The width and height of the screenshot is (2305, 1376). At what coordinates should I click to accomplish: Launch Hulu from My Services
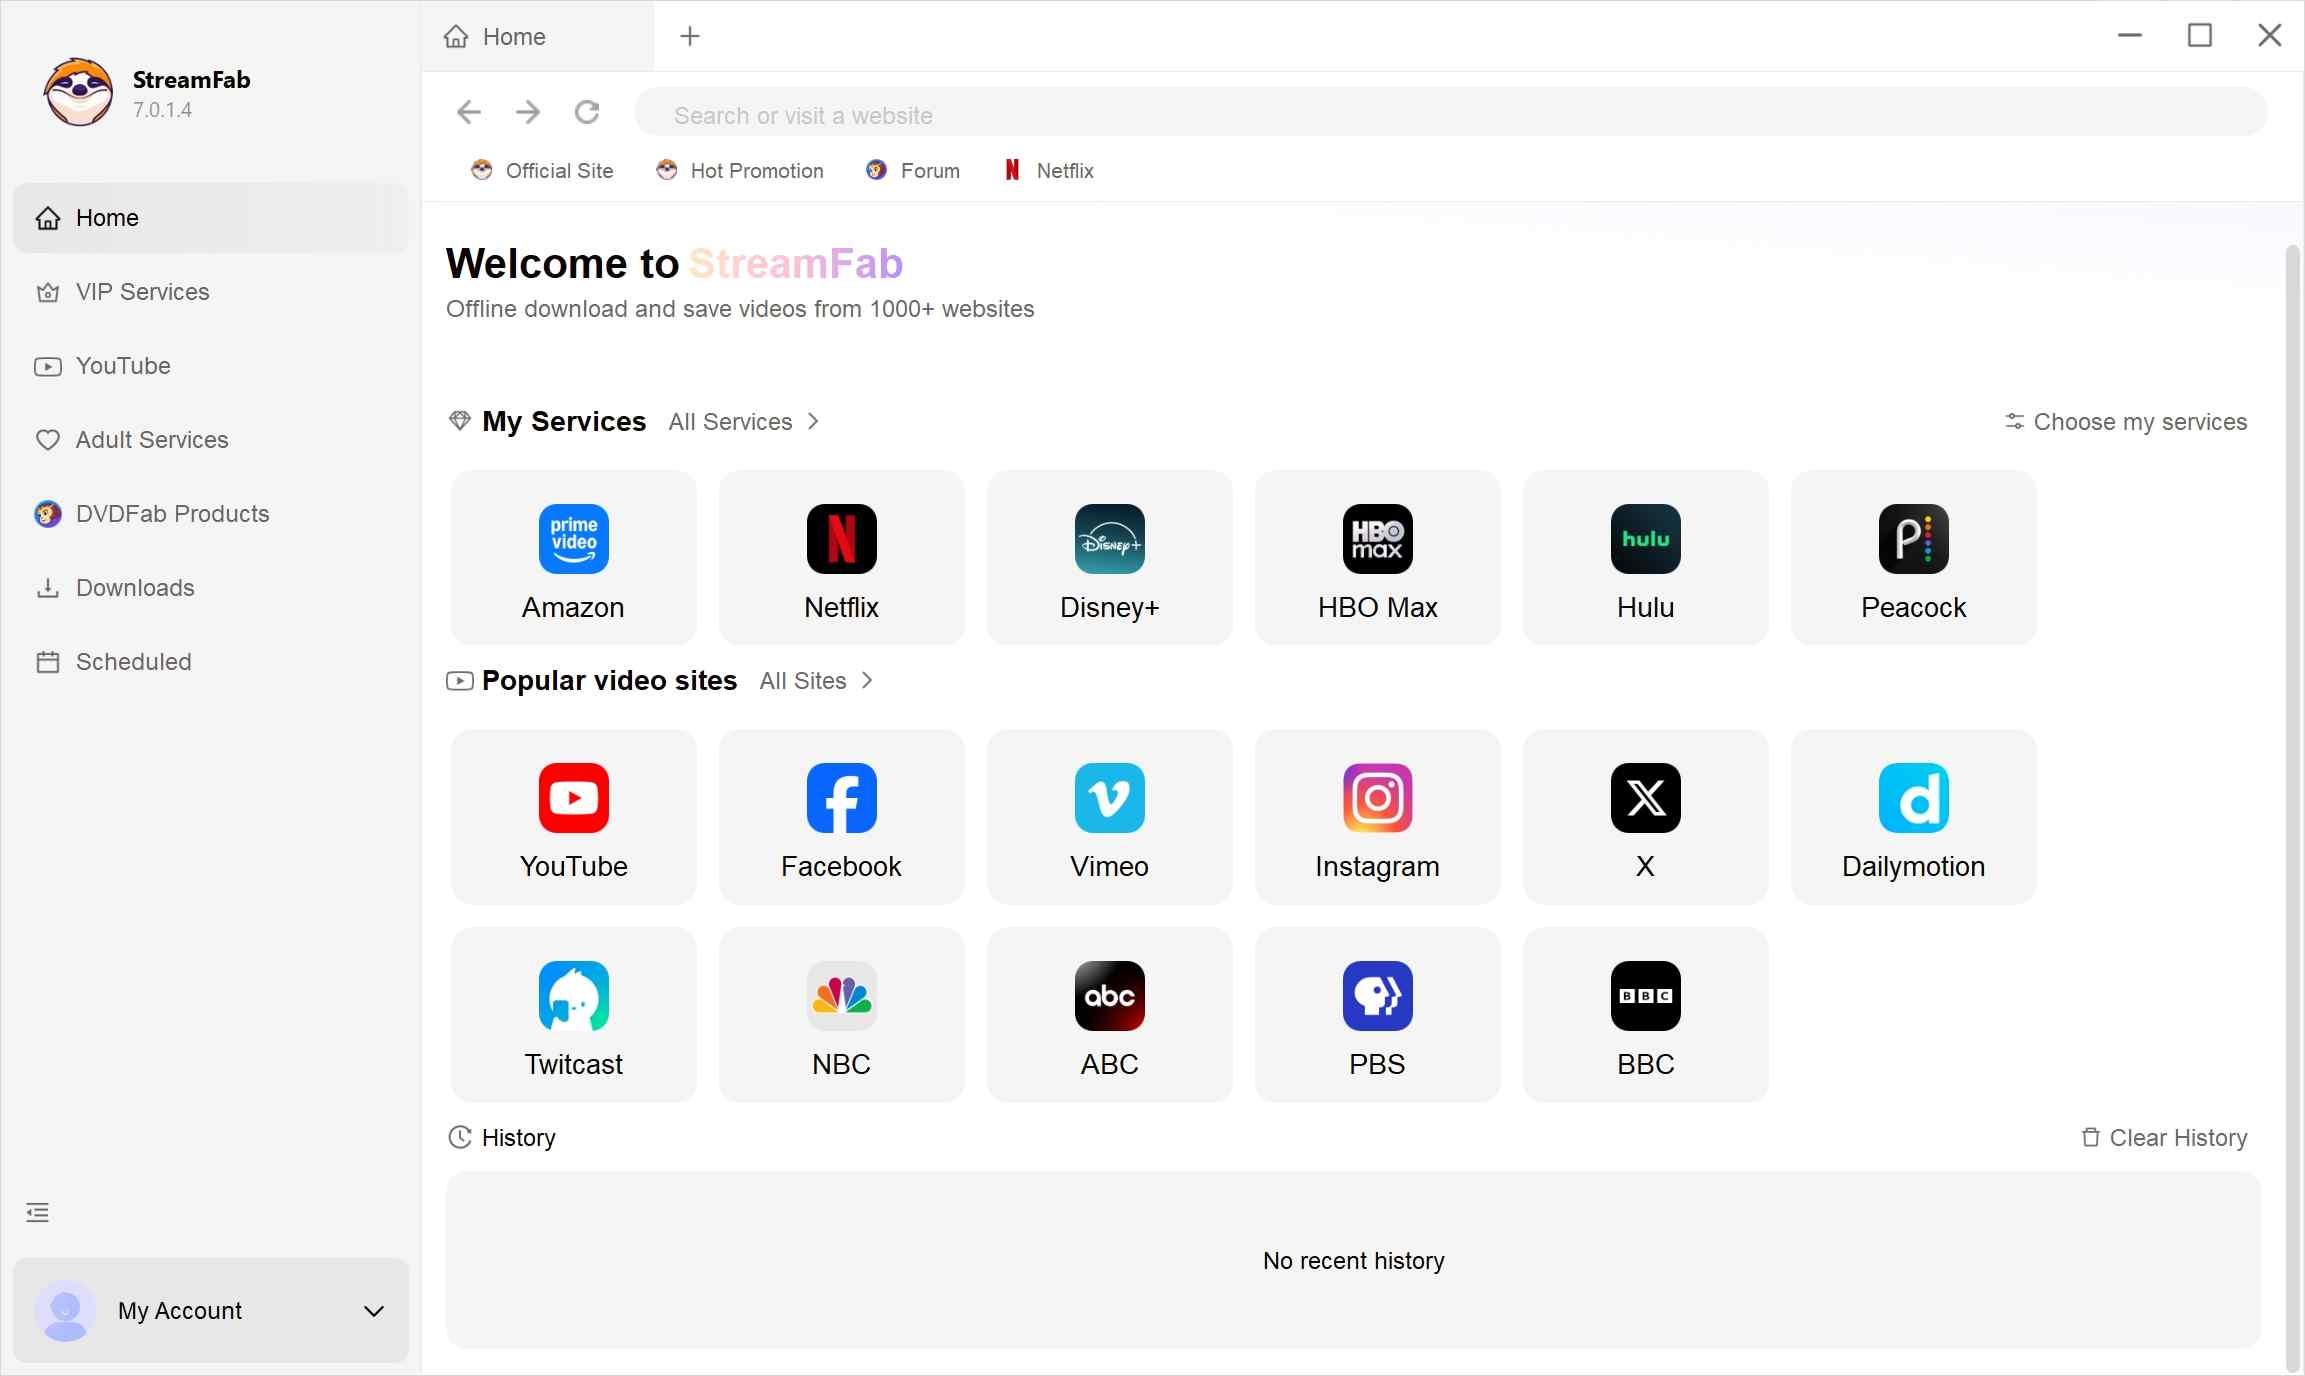[x=1645, y=557]
